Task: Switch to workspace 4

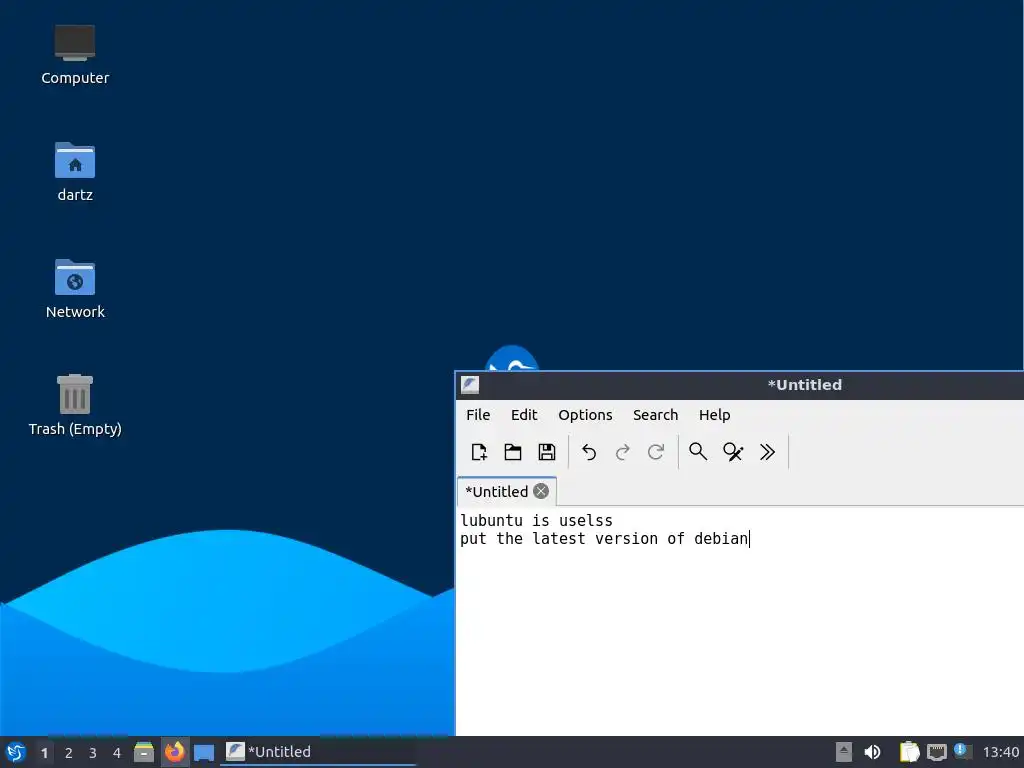Action: [x=117, y=753]
